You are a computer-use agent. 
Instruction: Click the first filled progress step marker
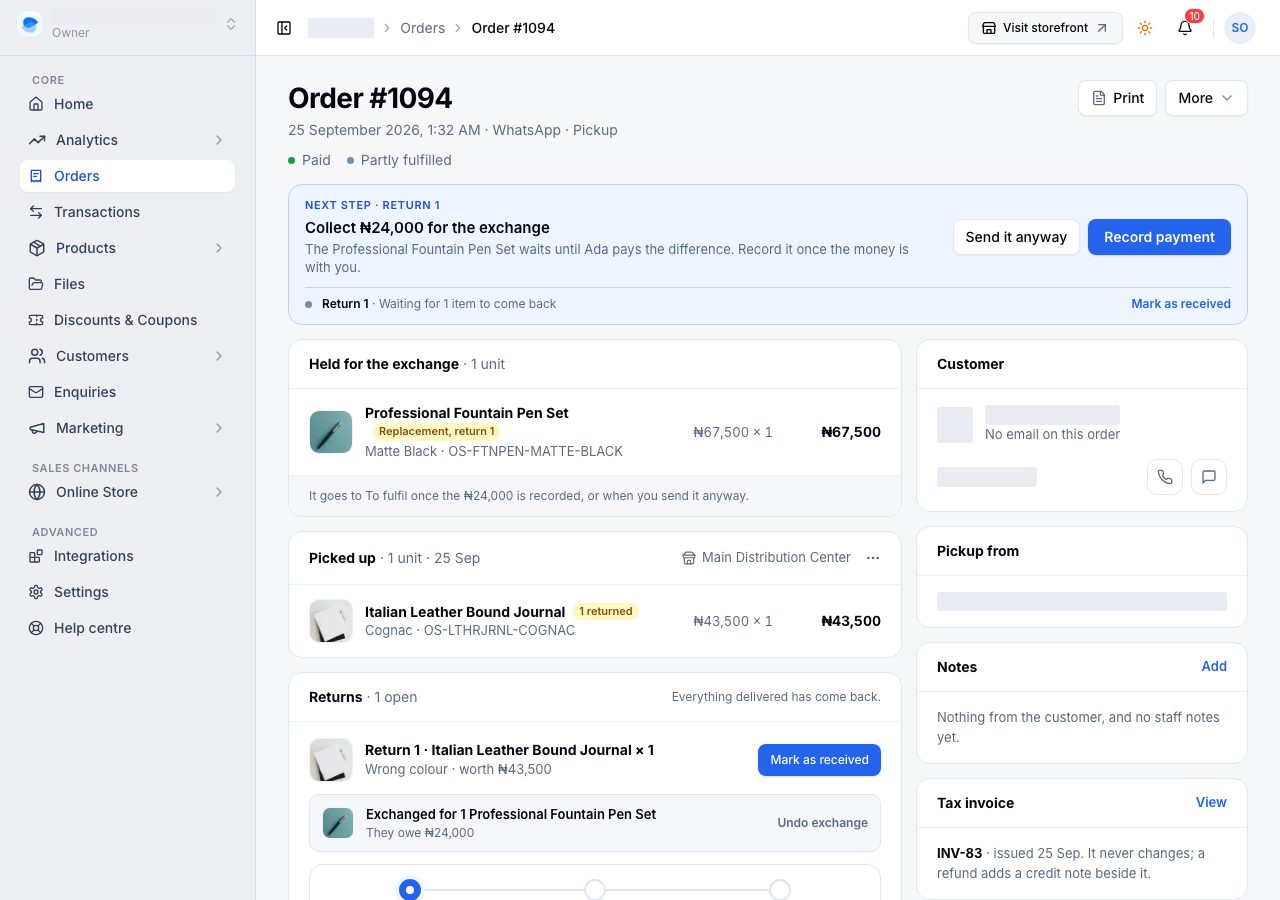(410, 890)
